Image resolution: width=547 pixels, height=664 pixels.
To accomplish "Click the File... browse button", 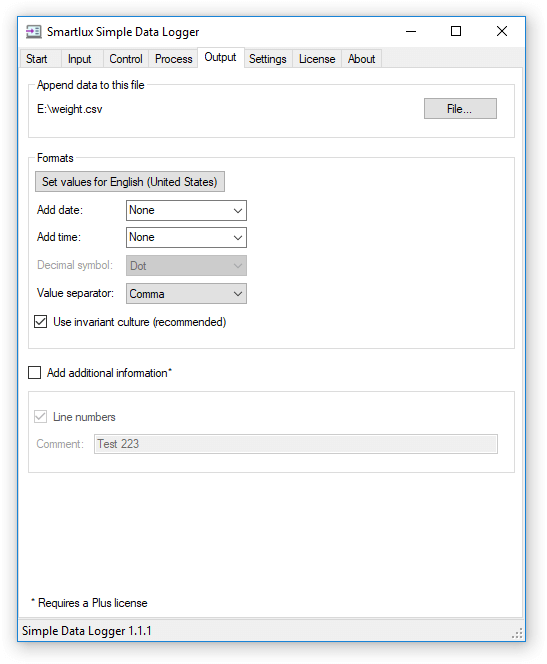I will point(460,109).
